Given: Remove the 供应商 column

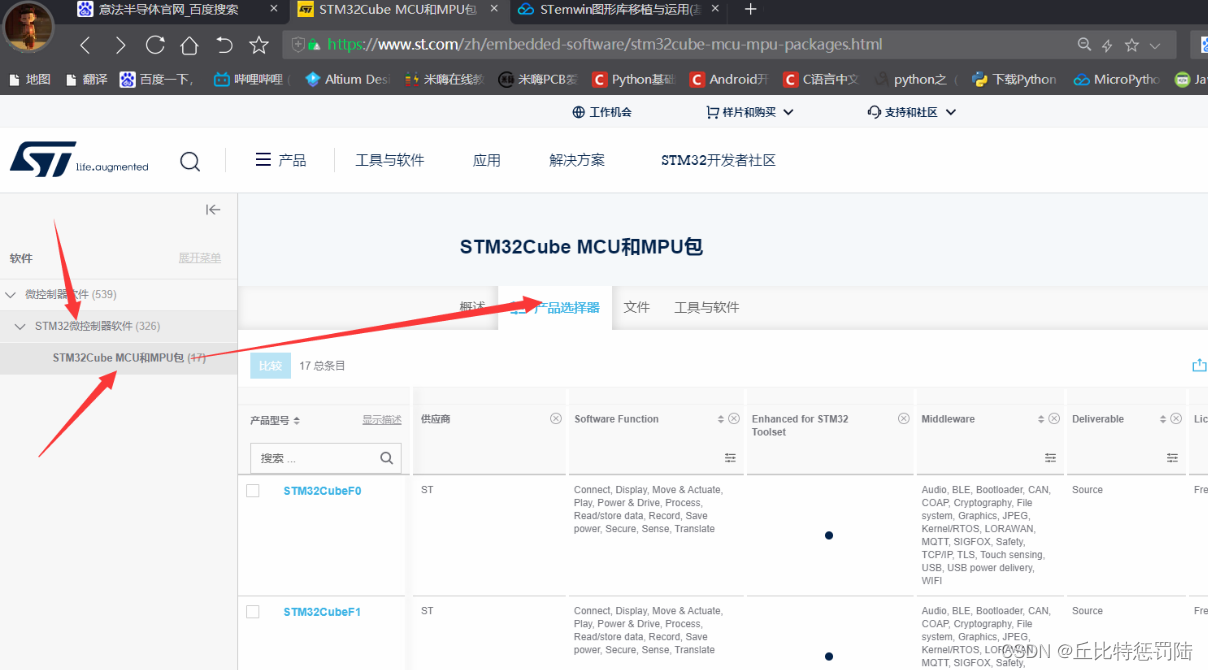Looking at the screenshot, I should 556,418.
